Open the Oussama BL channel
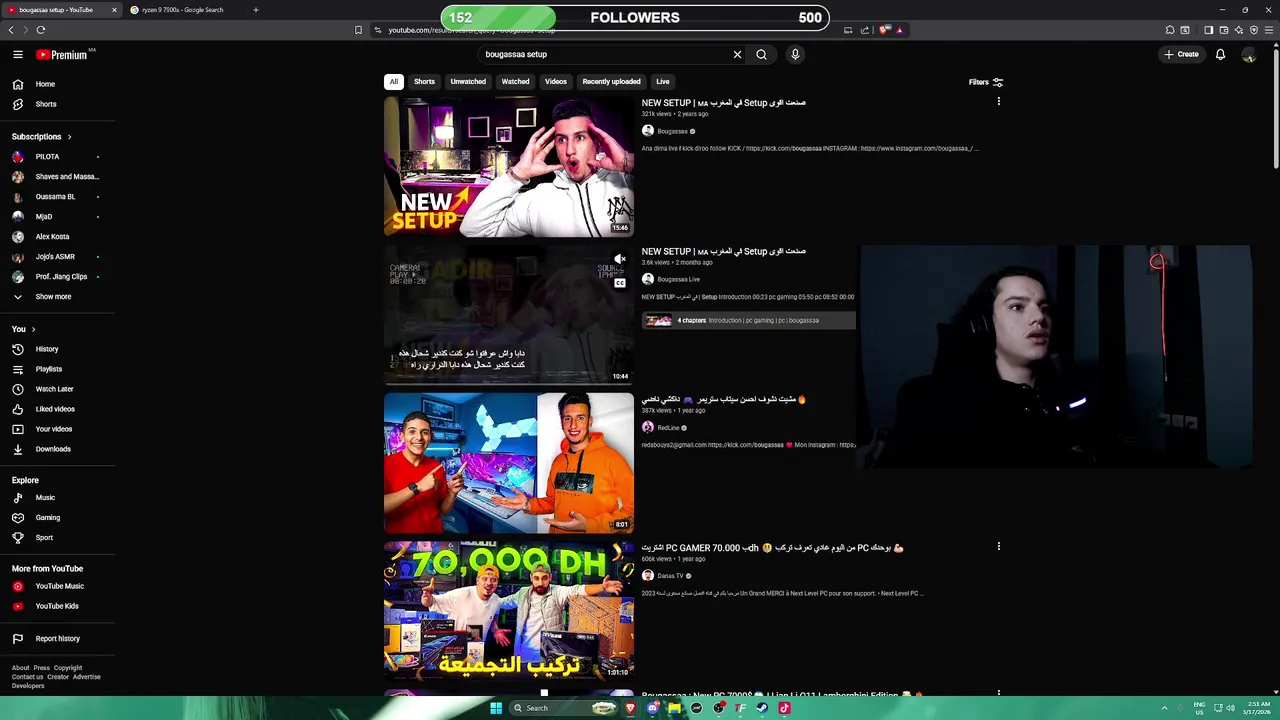1280x720 pixels. (57, 197)
